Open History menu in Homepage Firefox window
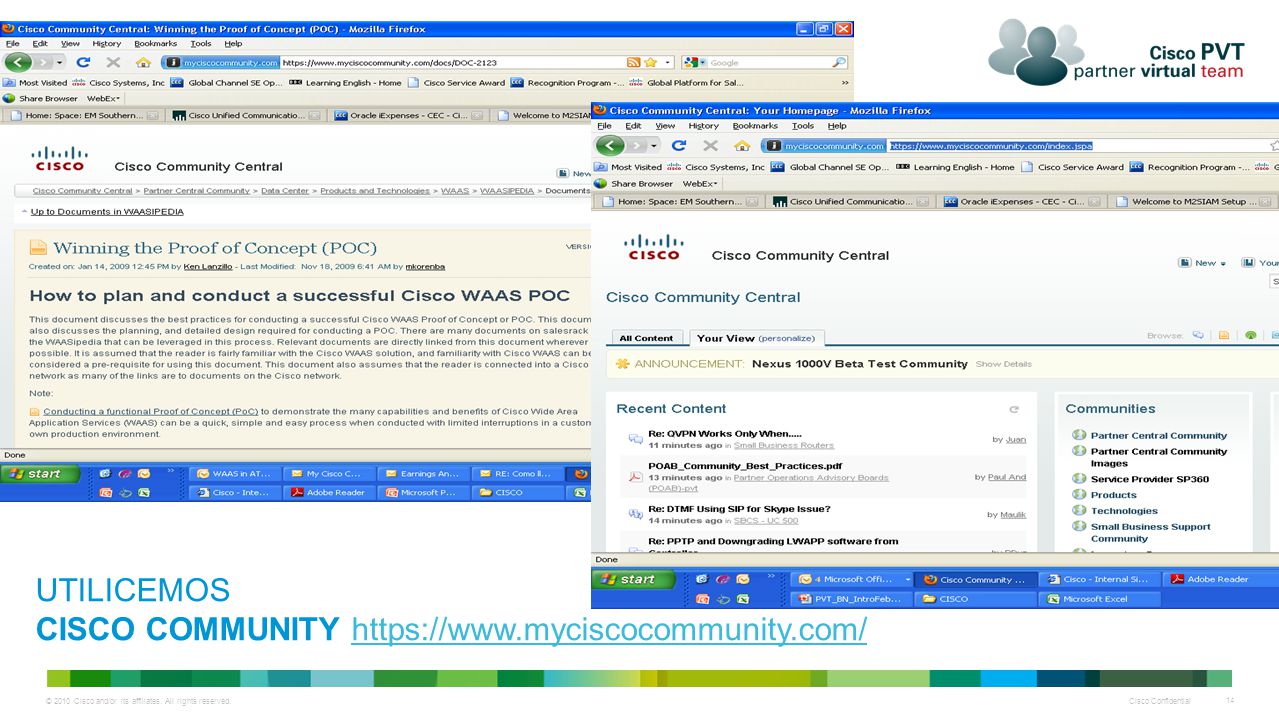 703,126
